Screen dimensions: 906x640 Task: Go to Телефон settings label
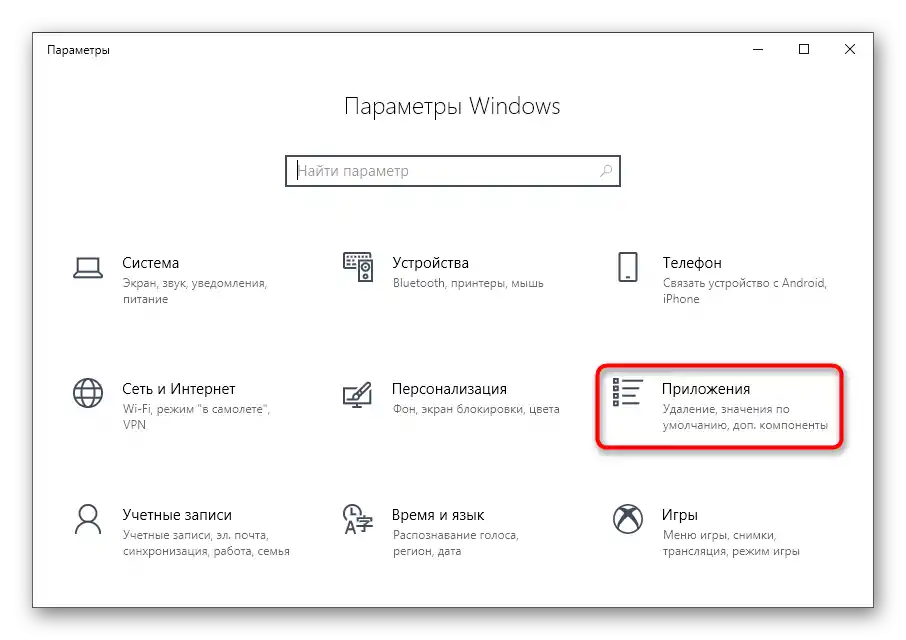point(692,263)
